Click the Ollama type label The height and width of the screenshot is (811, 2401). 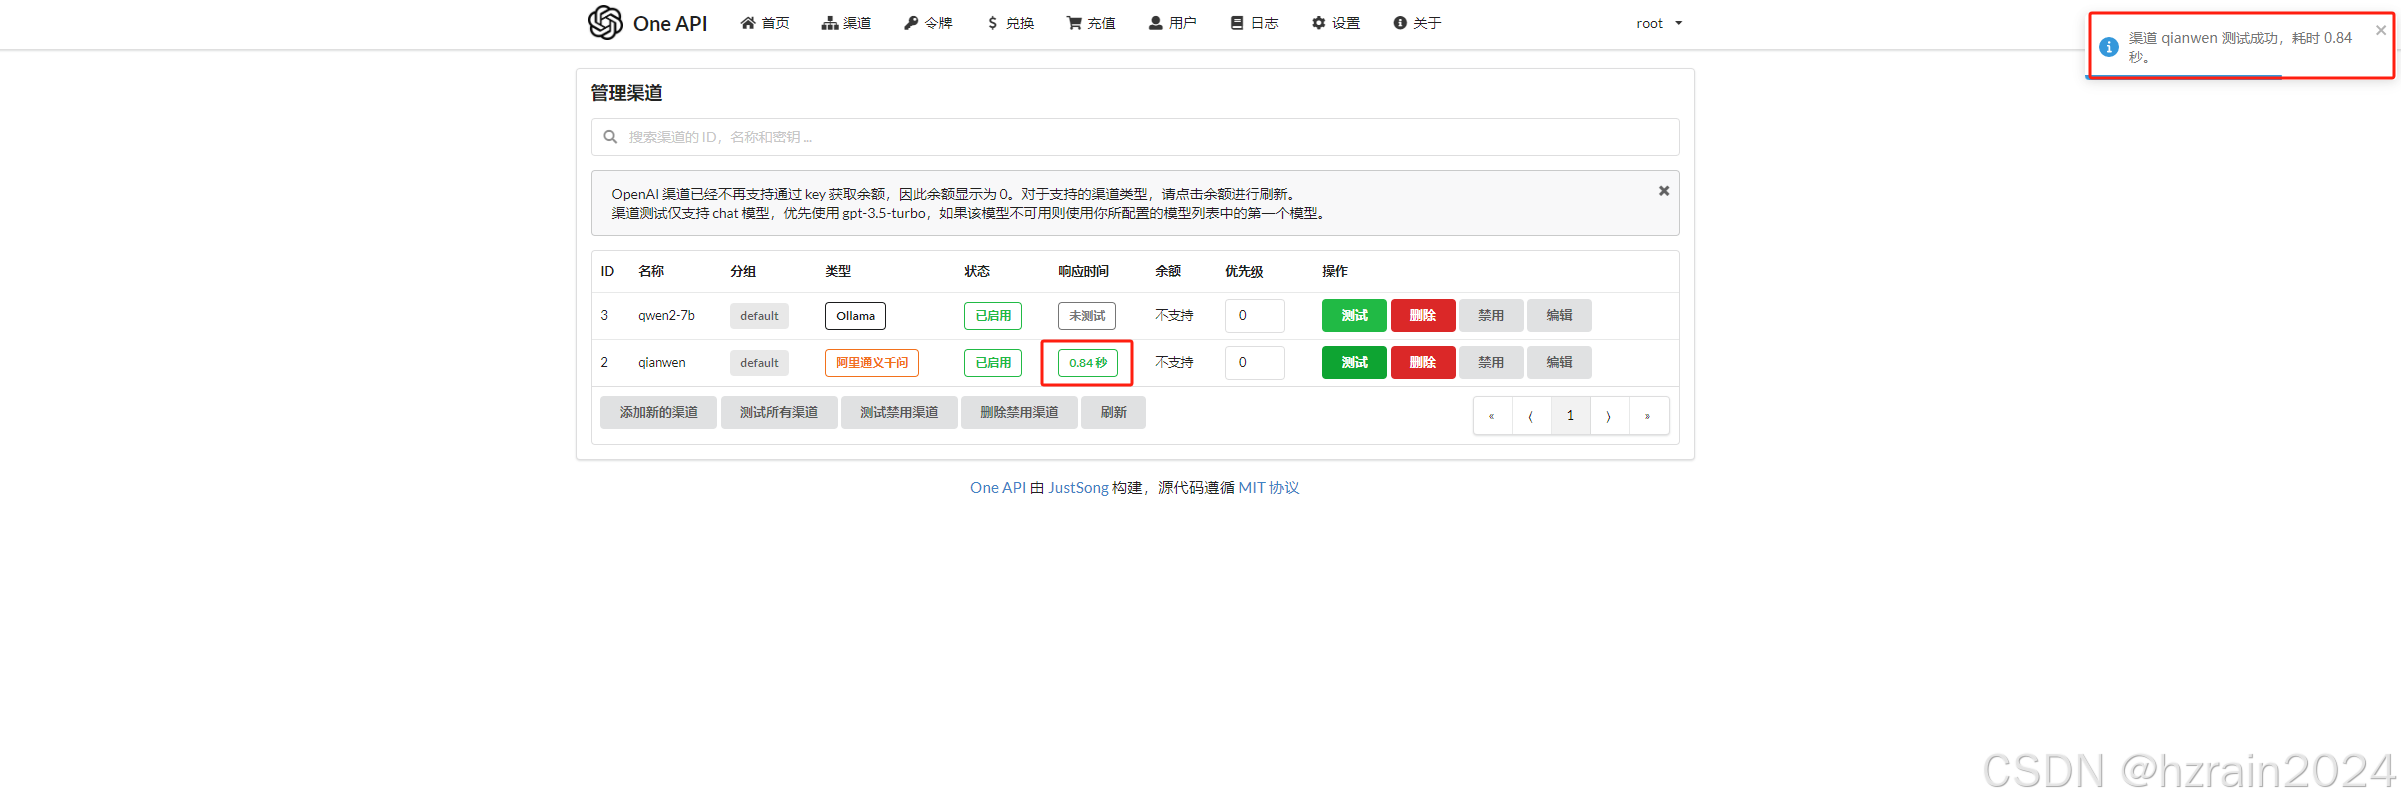[x=855, y=316]
